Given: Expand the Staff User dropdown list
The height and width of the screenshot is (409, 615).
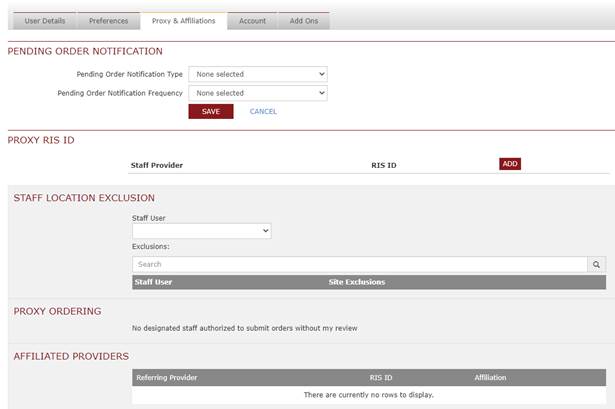Looking at the screenshot, I should [201, 231].
